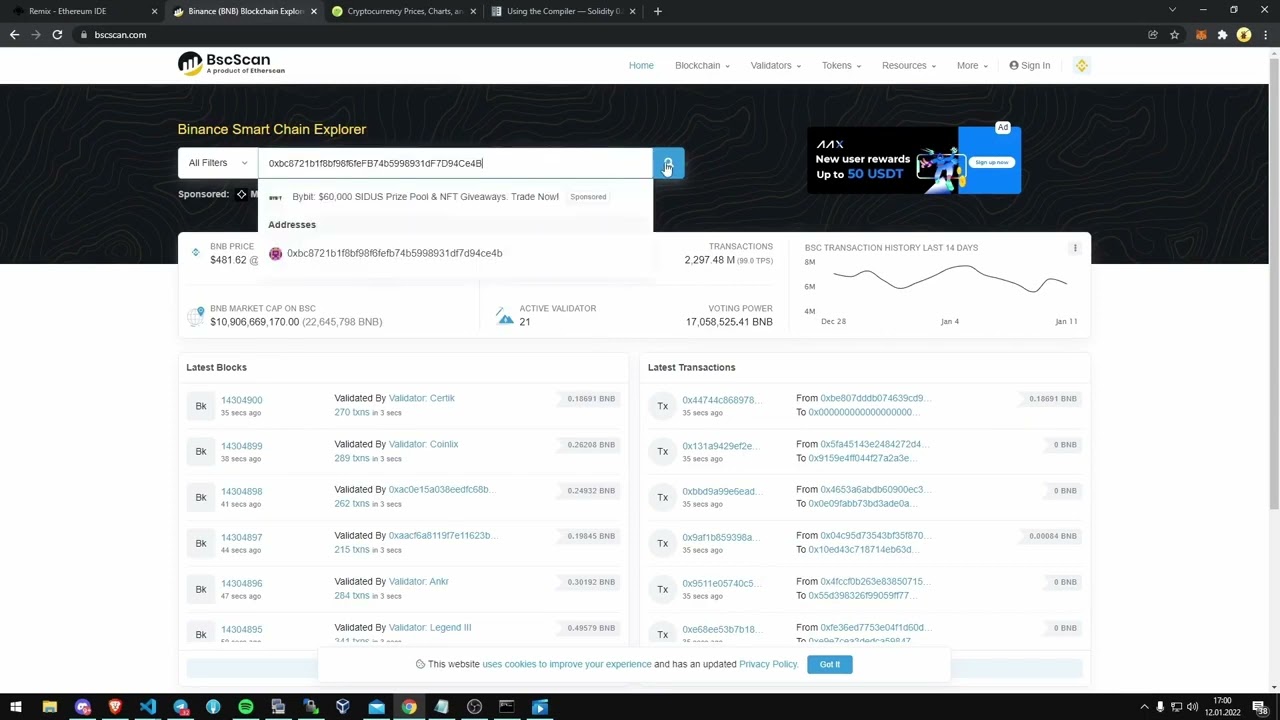Open block 14304898
This screenshot has height=720, width=1280.
pos(241,492)
